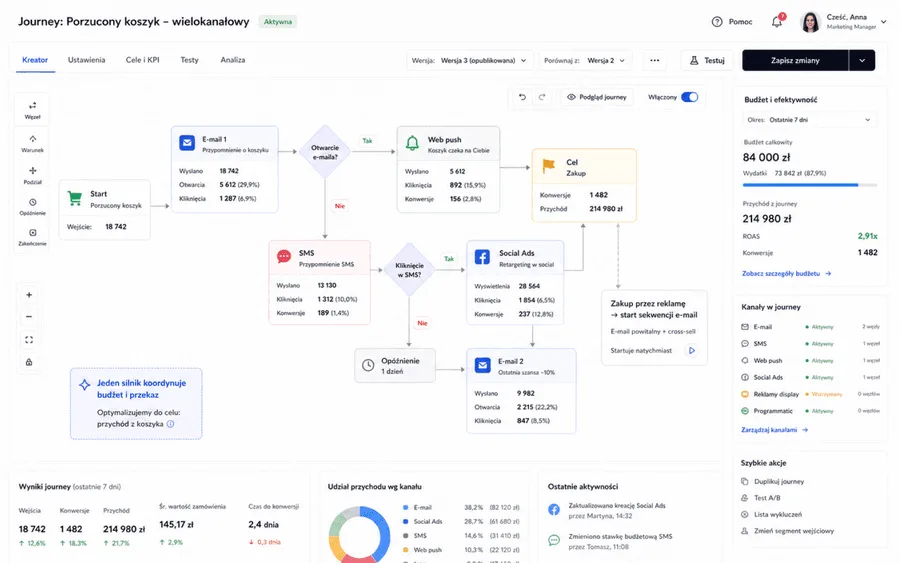Click Zmieniono stawkę budżetową SMS activity
Screen dimensions: 900x563
[x=611, y=541]
